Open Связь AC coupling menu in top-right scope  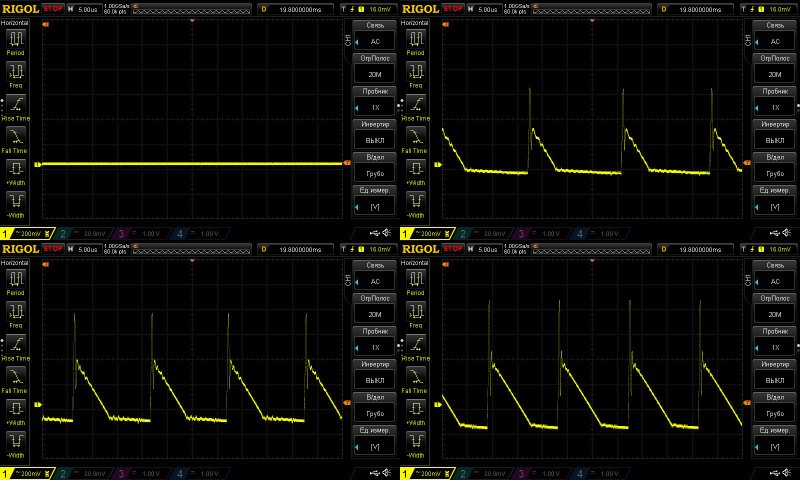coord(775,35)
